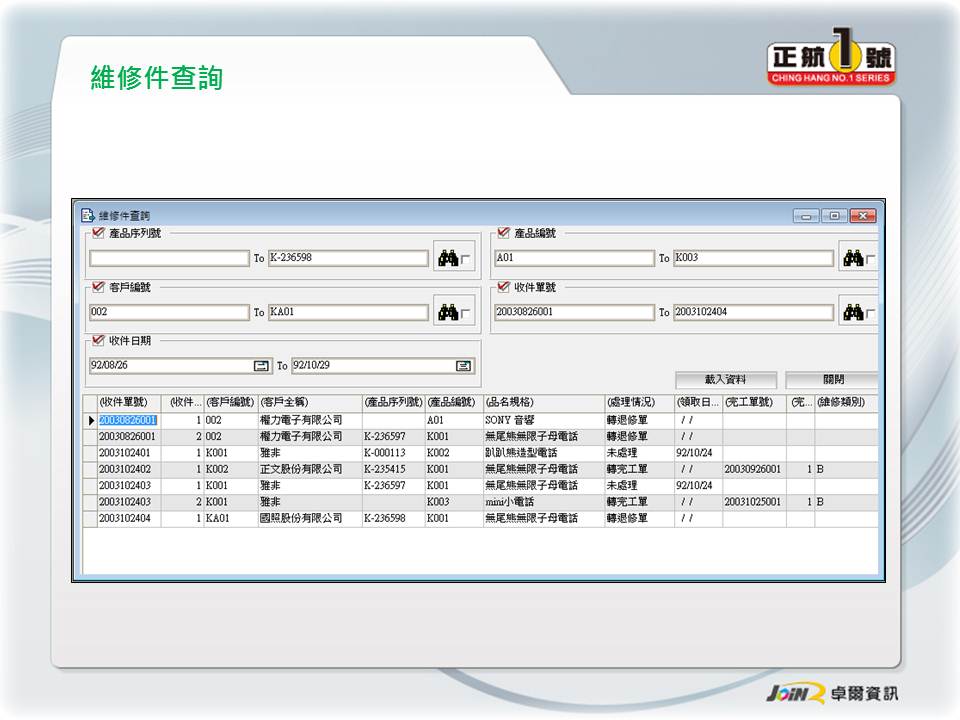Click the row indicator arrow of the first row
Image resolution: width=960 pixels, height=720 pixels.
91,421
